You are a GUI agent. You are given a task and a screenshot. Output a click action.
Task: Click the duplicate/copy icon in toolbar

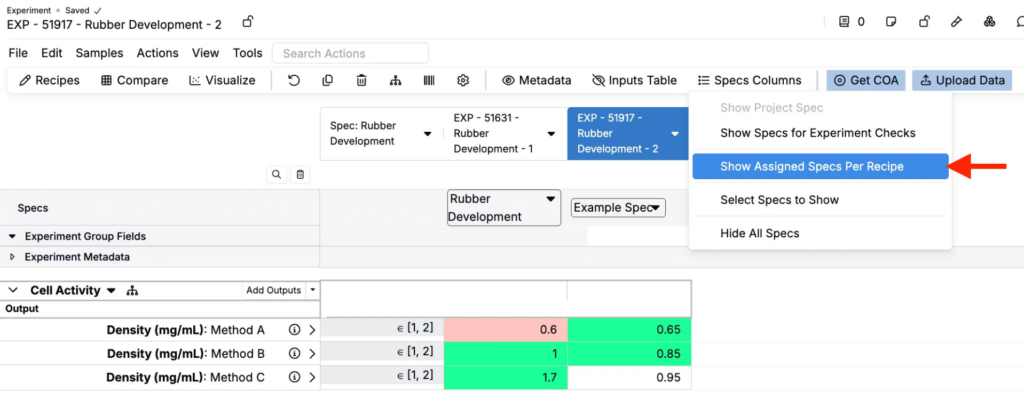click(328, 80)
